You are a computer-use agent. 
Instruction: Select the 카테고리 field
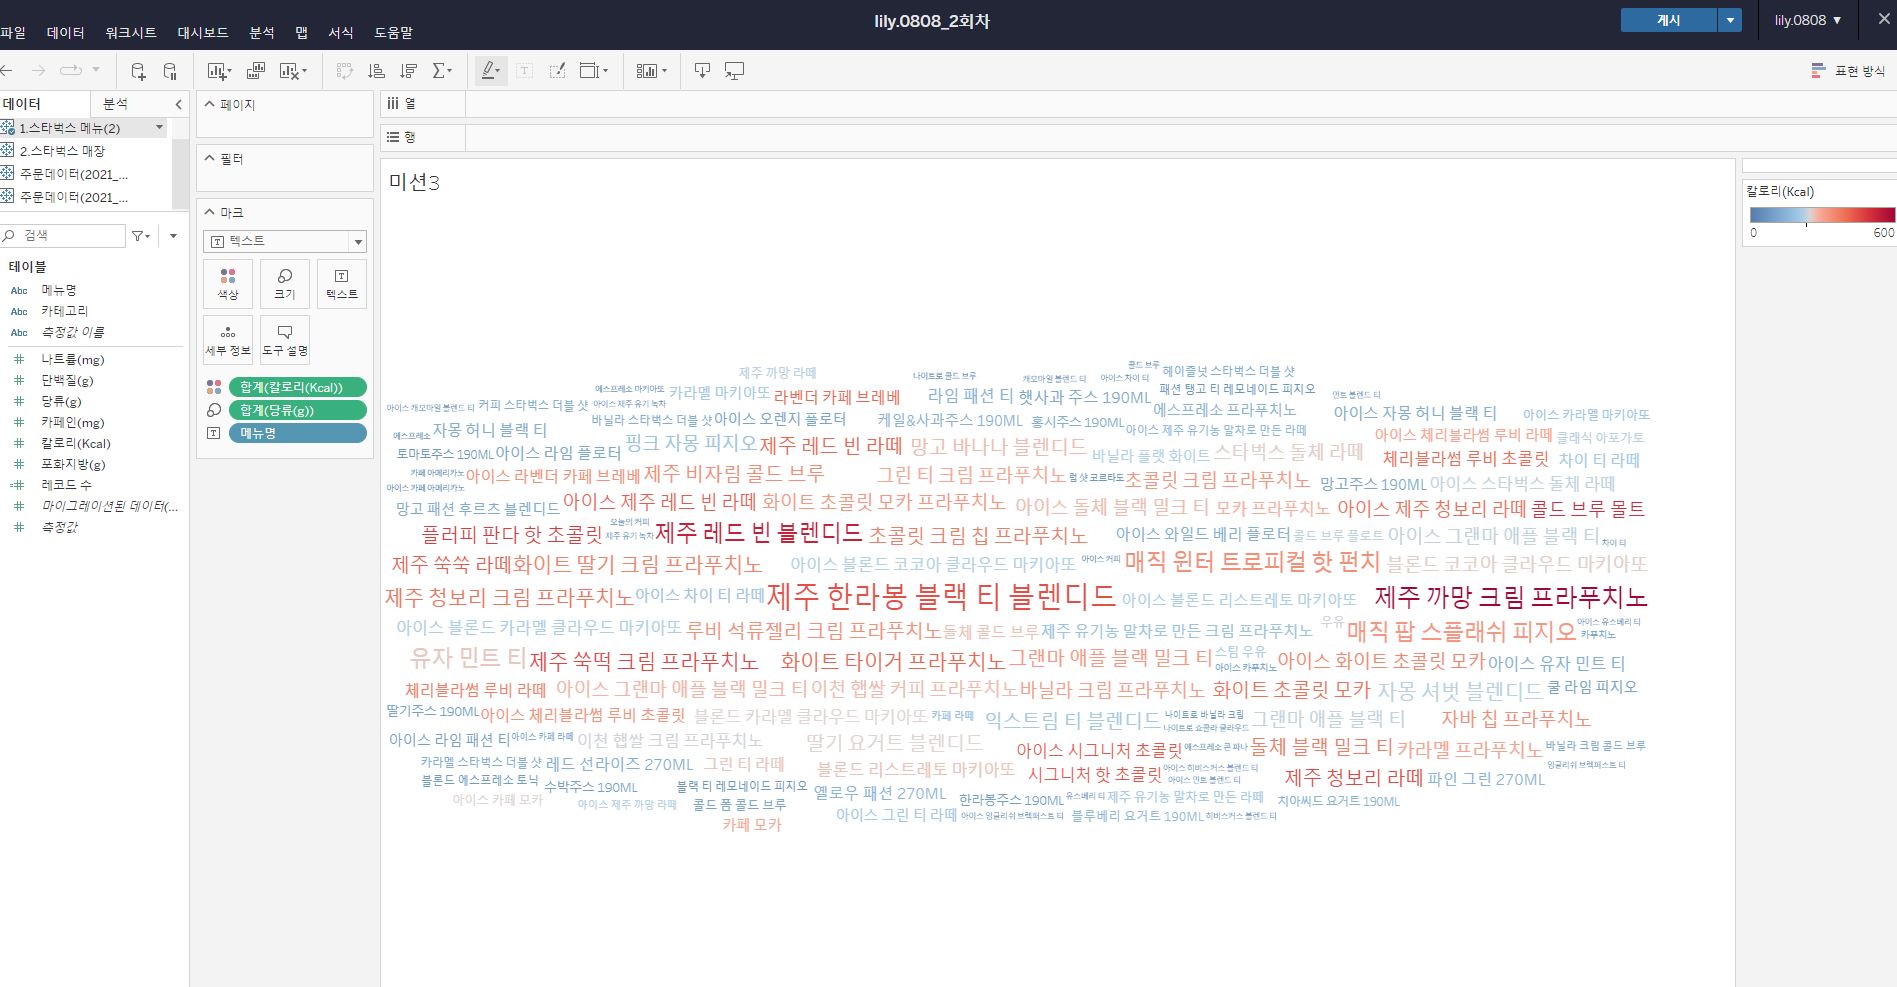click(x=65, y=311)
